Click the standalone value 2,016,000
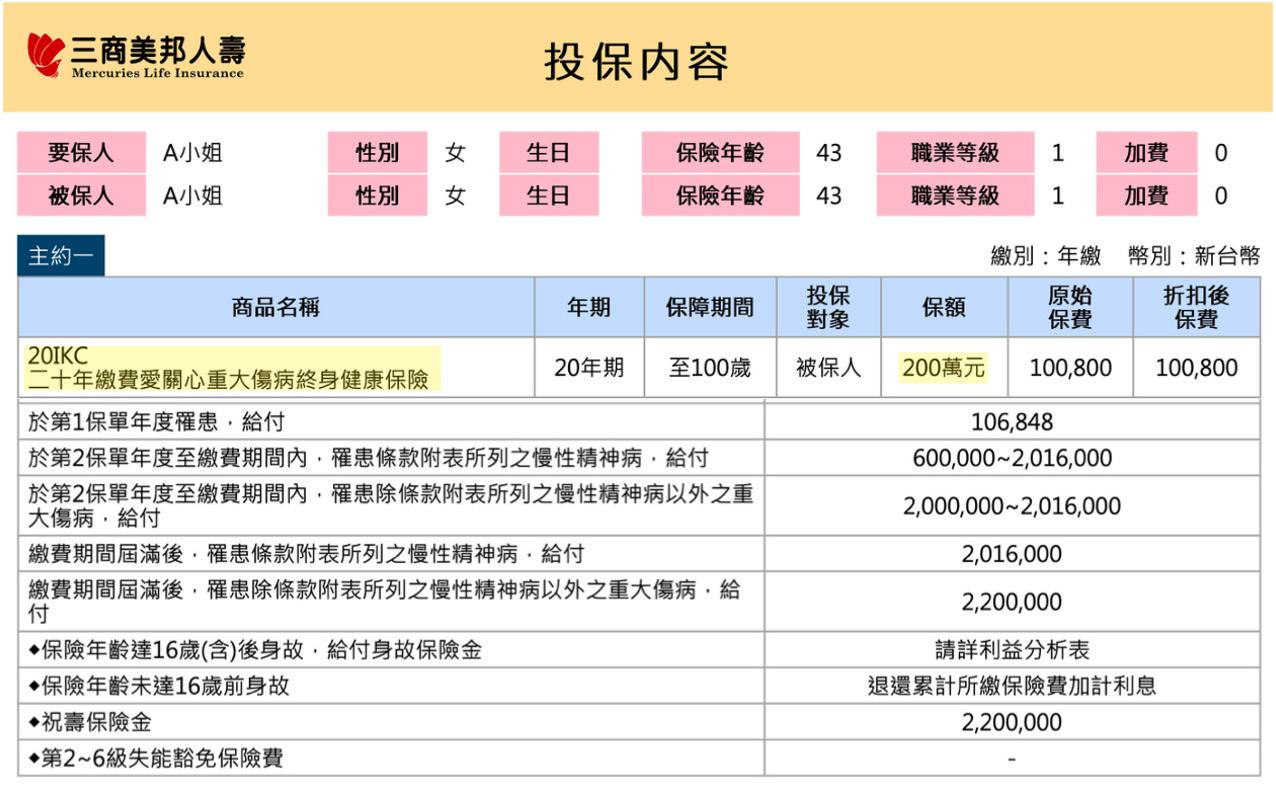The width and height of the screenshot is (1276, 793). click(x=1012, y=554)
